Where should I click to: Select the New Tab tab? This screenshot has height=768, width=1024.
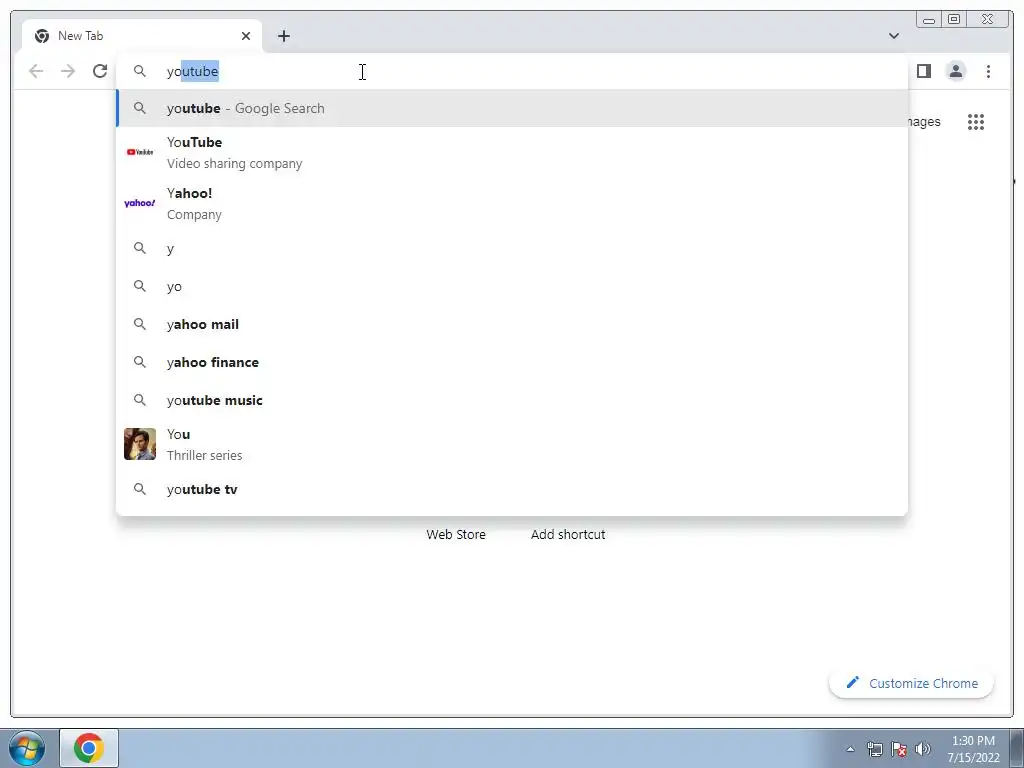click(142, 36)
